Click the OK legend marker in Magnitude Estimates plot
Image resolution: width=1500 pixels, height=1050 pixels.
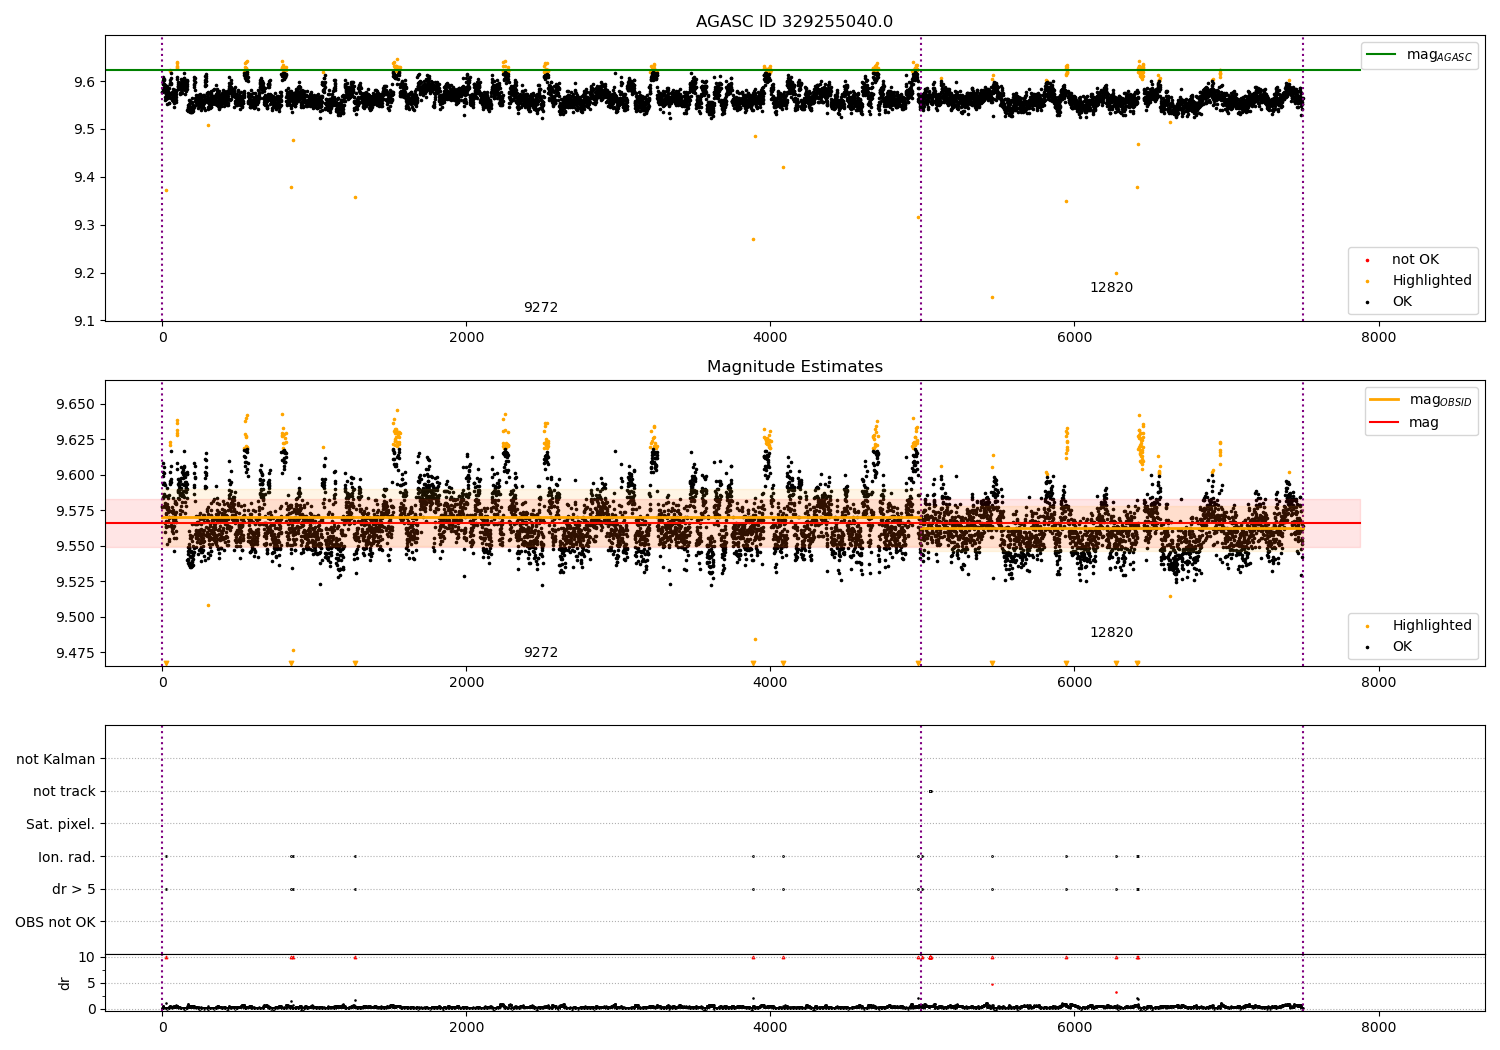[1367, 648]
